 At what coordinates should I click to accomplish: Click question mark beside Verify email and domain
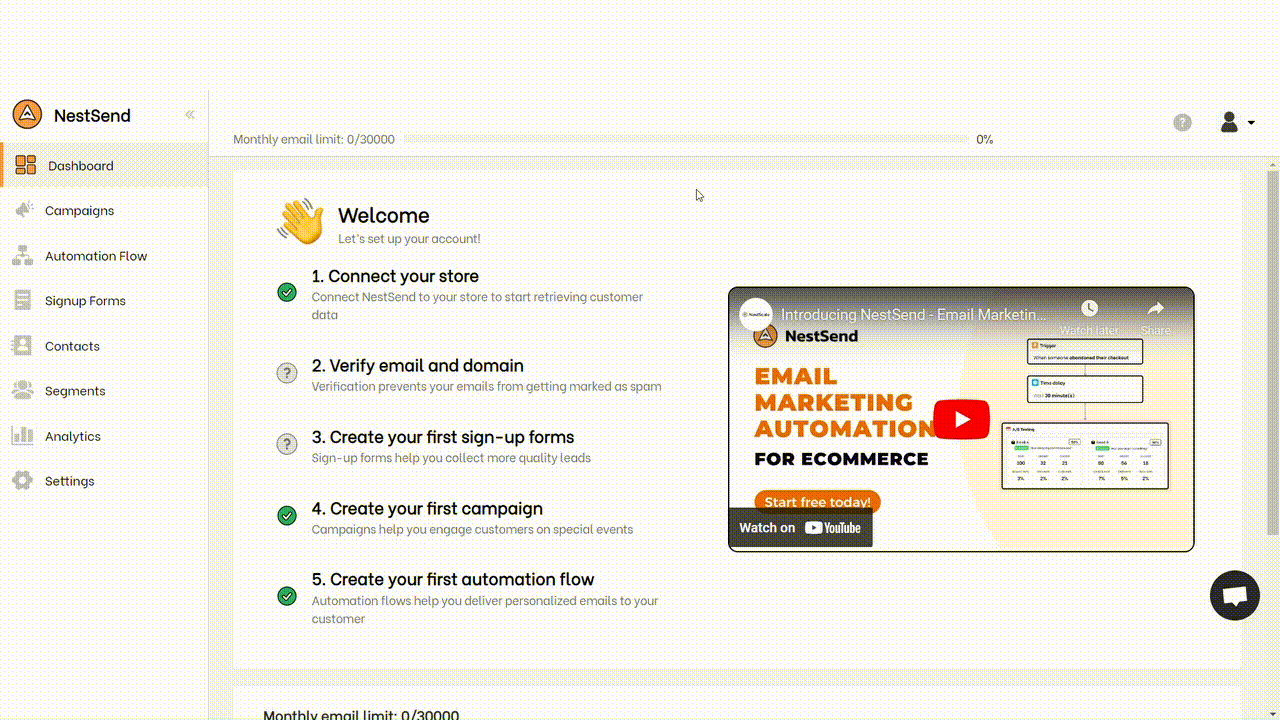[x=287, y=373]
